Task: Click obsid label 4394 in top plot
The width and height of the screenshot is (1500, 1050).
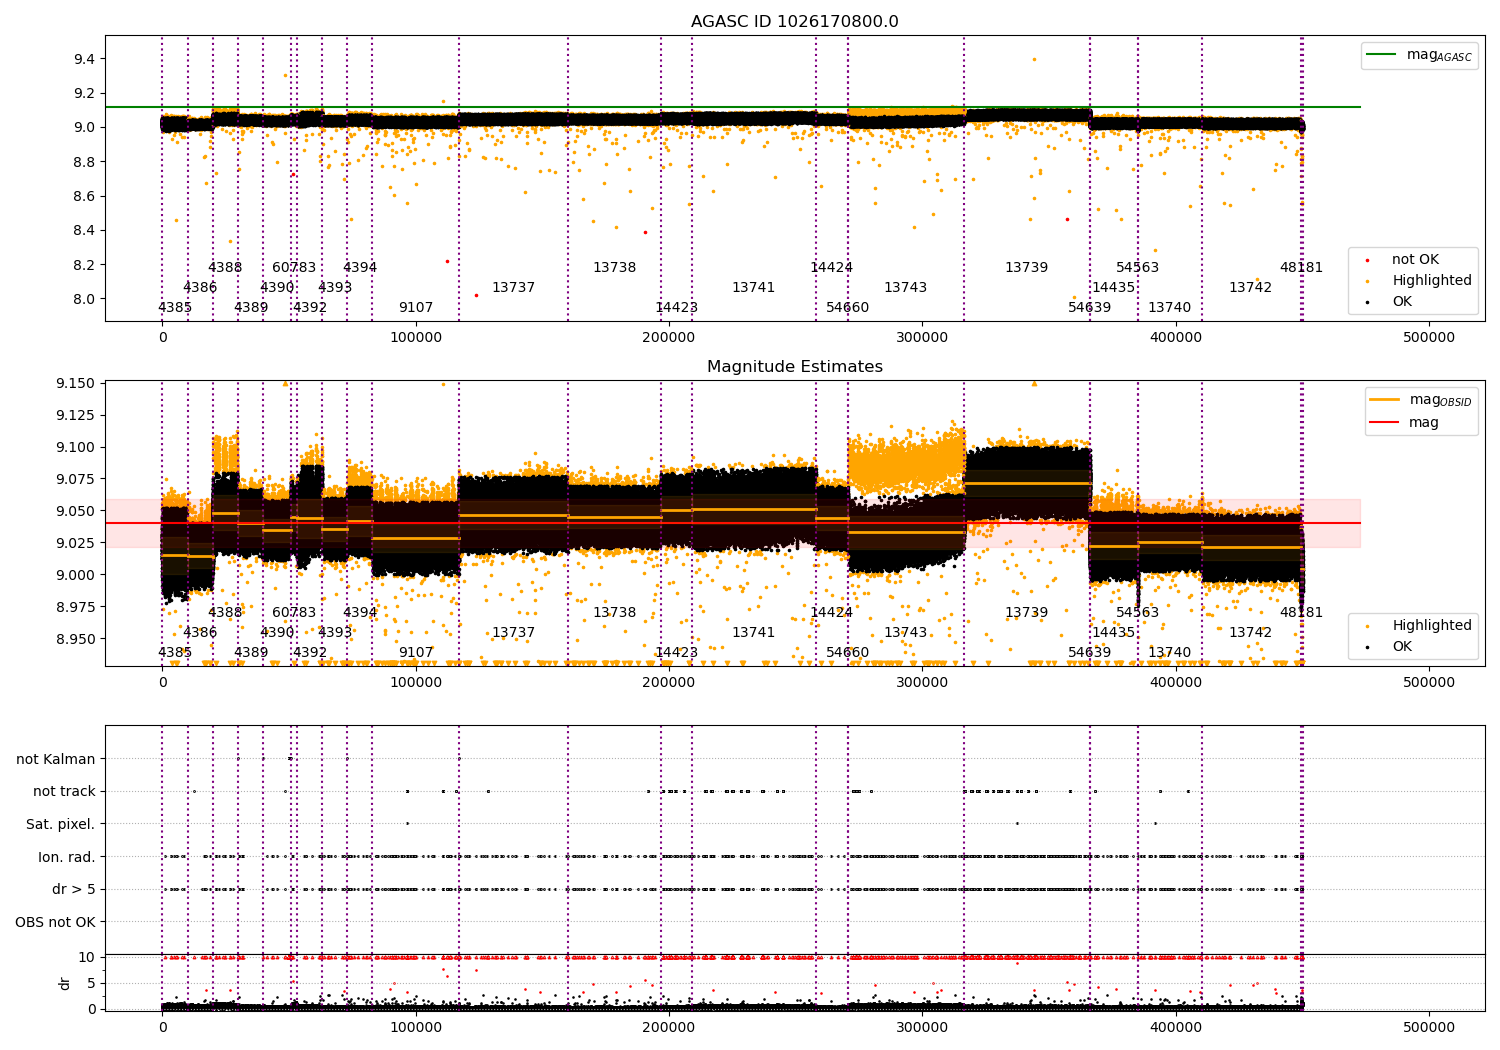Action: click(x=360, y=268)
